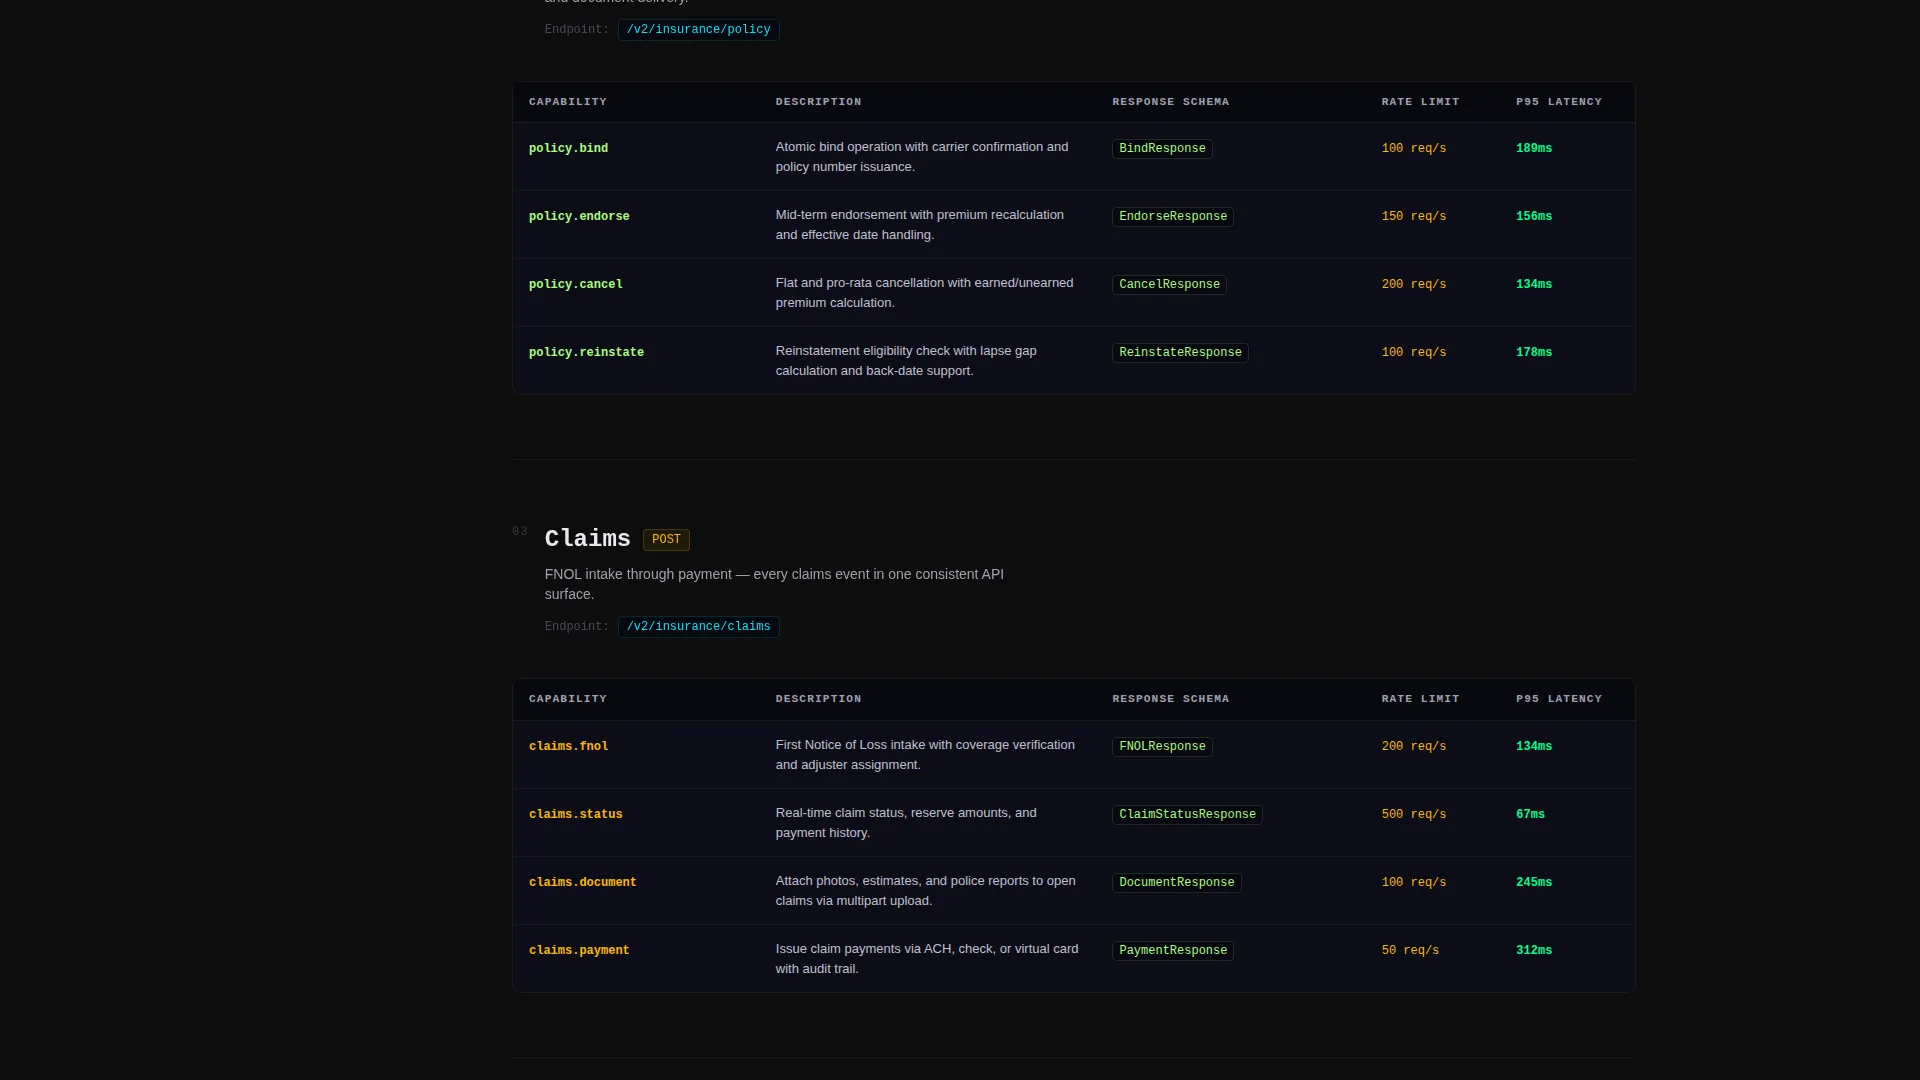Viewport: 1920px width, 1080px height.
Task: Click the Response Schema header in claims table
Action: click(x=1171, y=699)
